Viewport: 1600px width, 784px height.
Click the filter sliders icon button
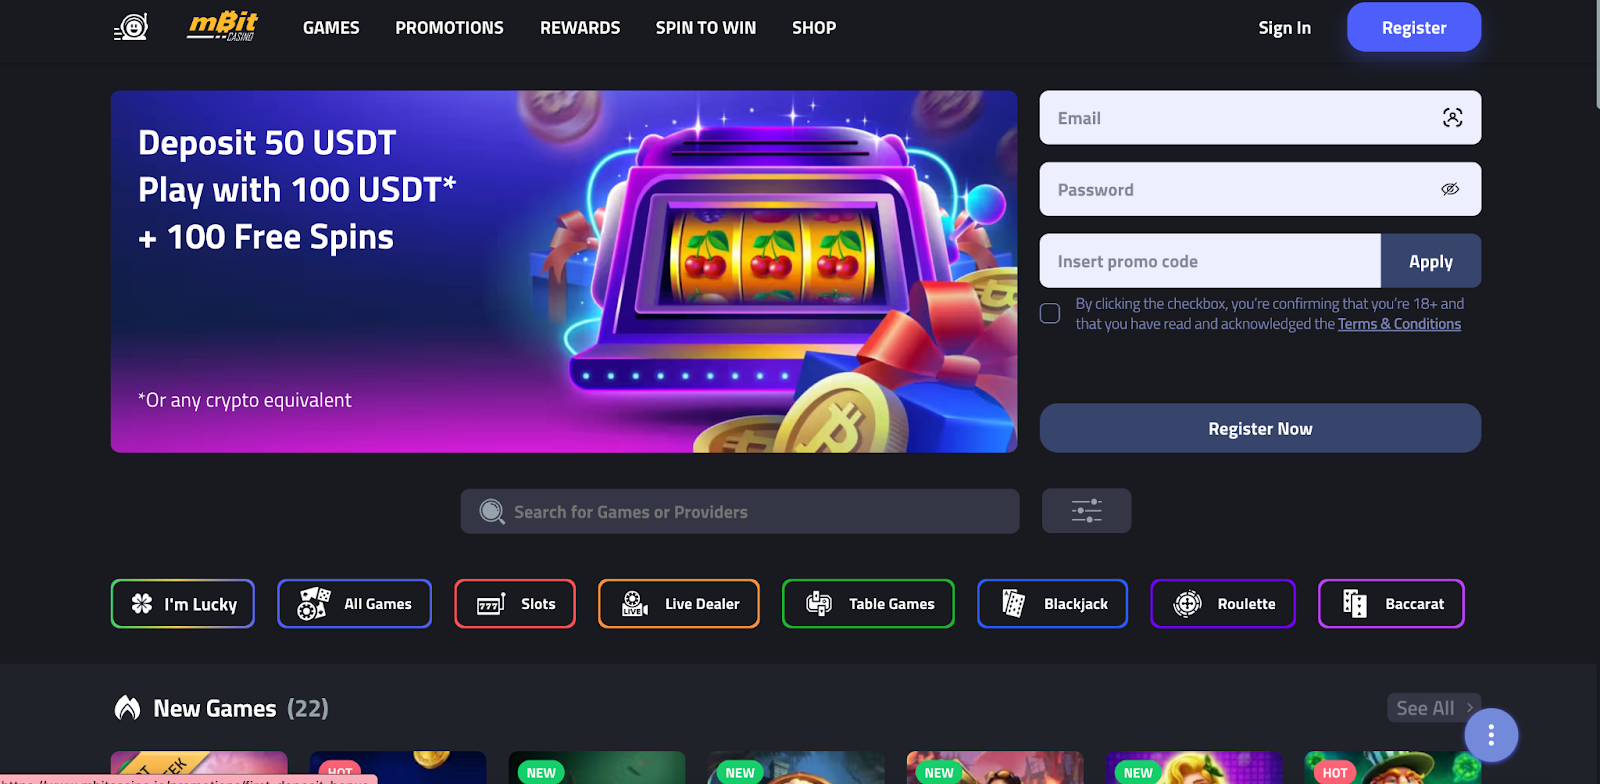click(1086, 511)
